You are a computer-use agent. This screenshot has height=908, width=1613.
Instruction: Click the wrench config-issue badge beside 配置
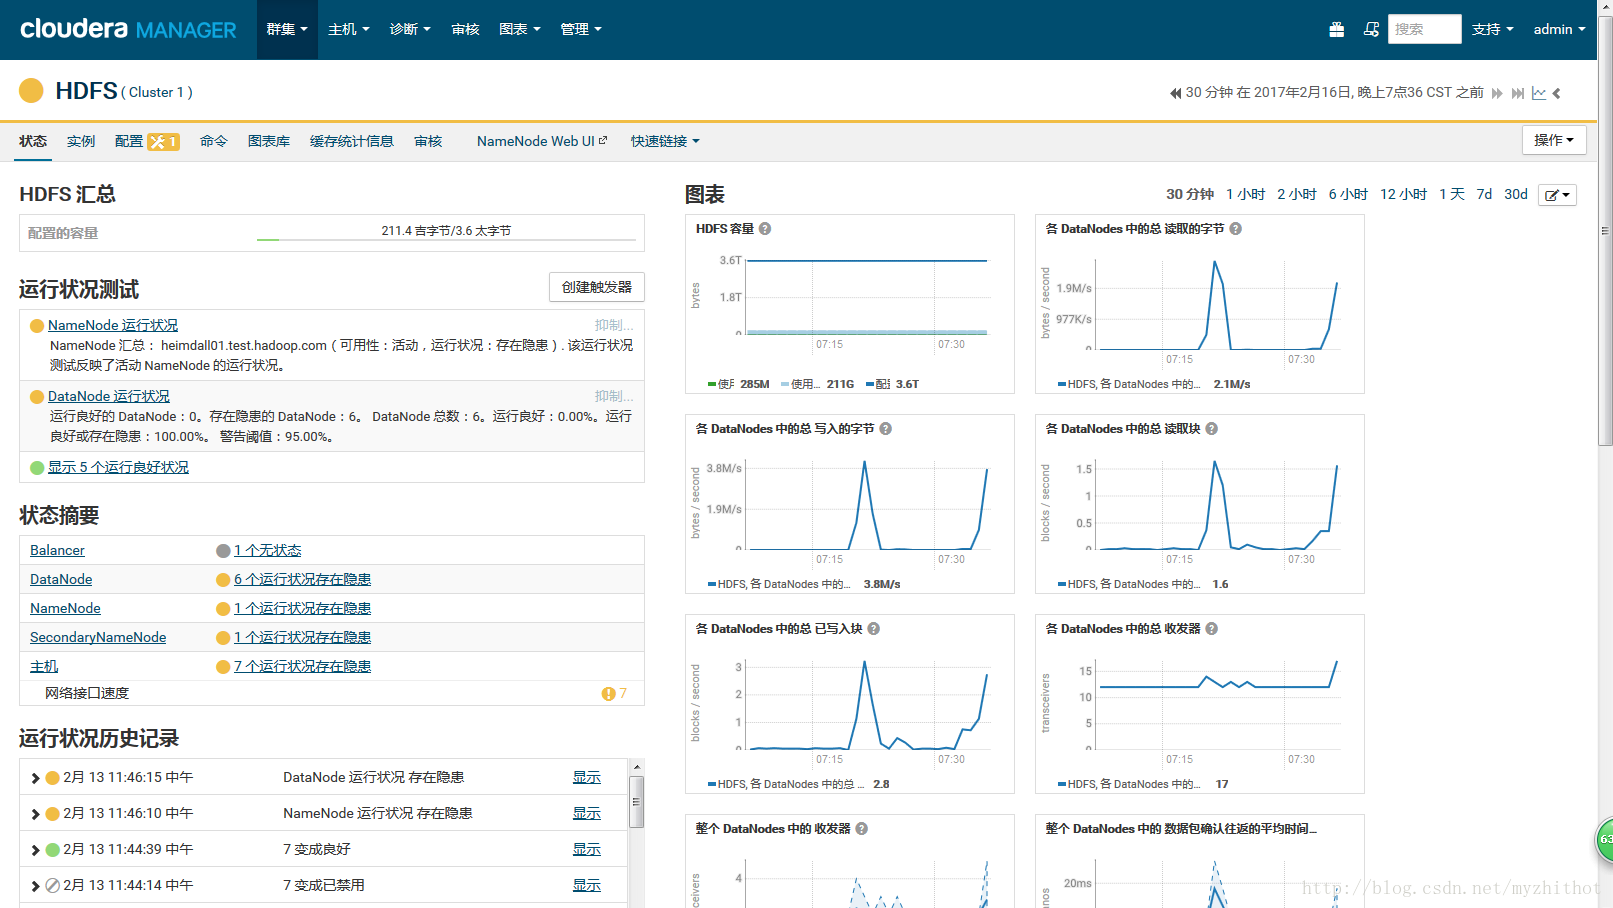[x=163, y=142]
